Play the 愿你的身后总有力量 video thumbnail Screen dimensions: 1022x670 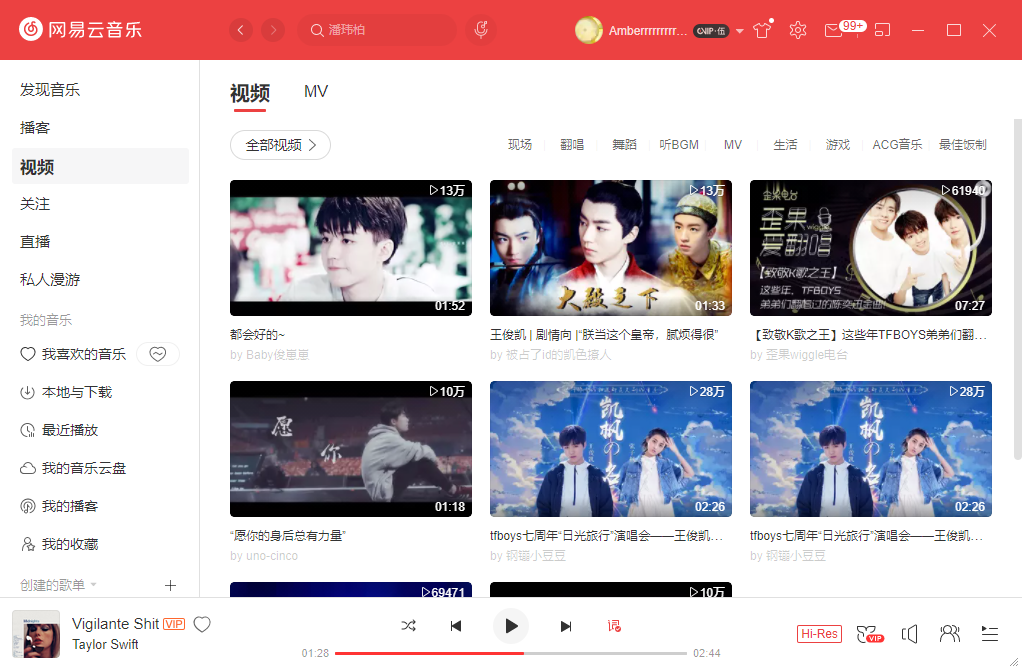coord(351,449)
